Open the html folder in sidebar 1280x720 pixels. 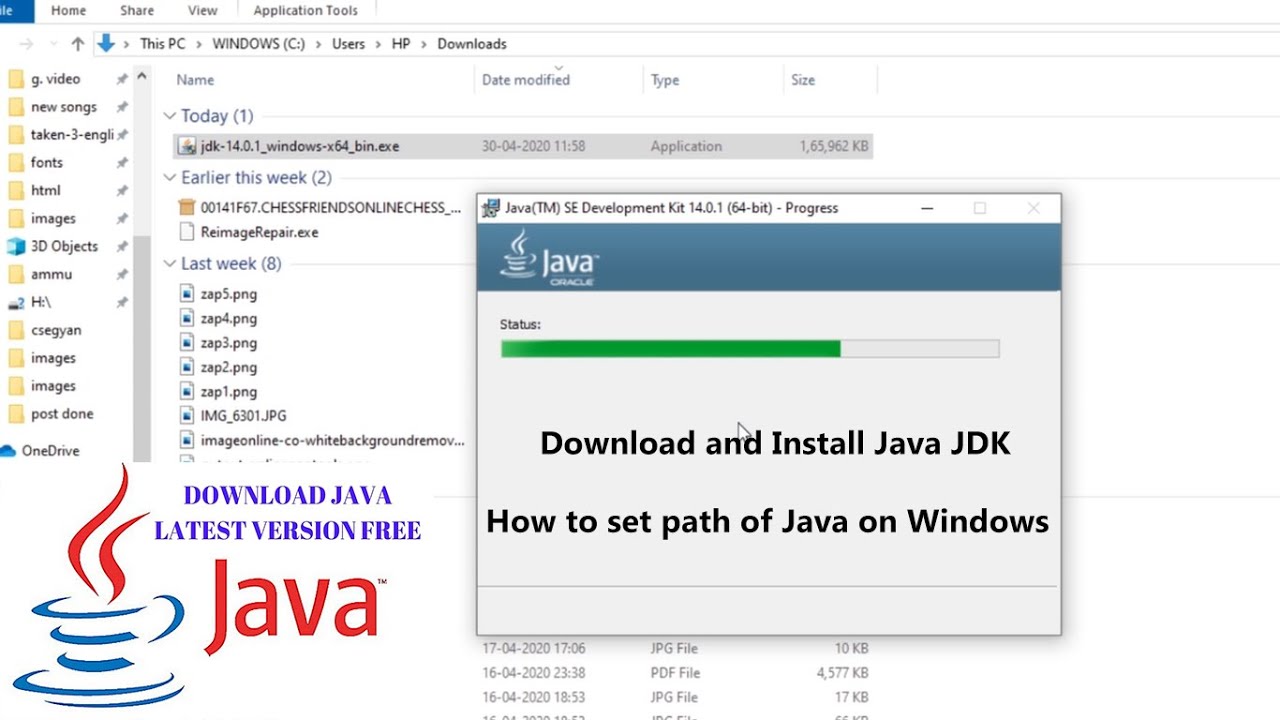point(45,190)
